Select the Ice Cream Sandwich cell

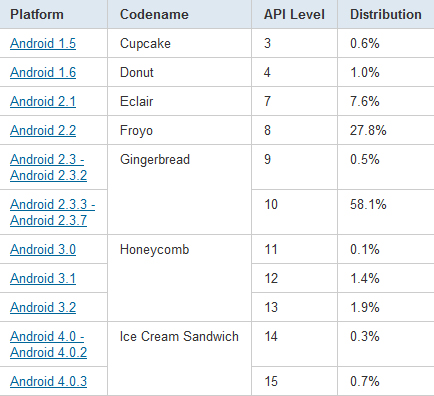179,358
